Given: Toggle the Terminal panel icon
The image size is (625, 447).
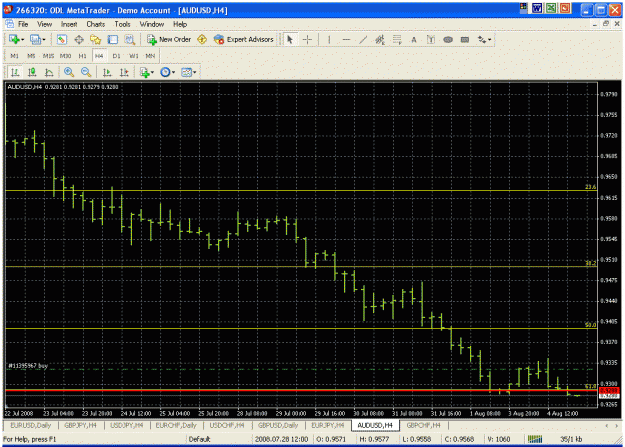Looking at the screenshot, I should point(113,39).
